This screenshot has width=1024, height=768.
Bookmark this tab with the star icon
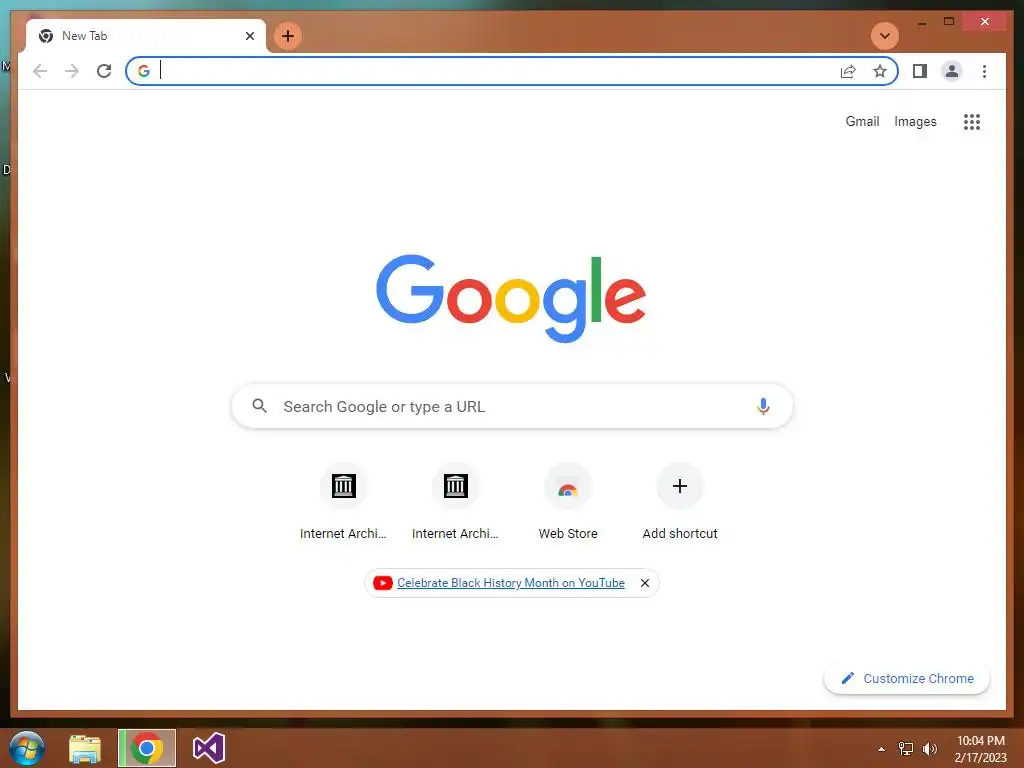pos(880,71)
